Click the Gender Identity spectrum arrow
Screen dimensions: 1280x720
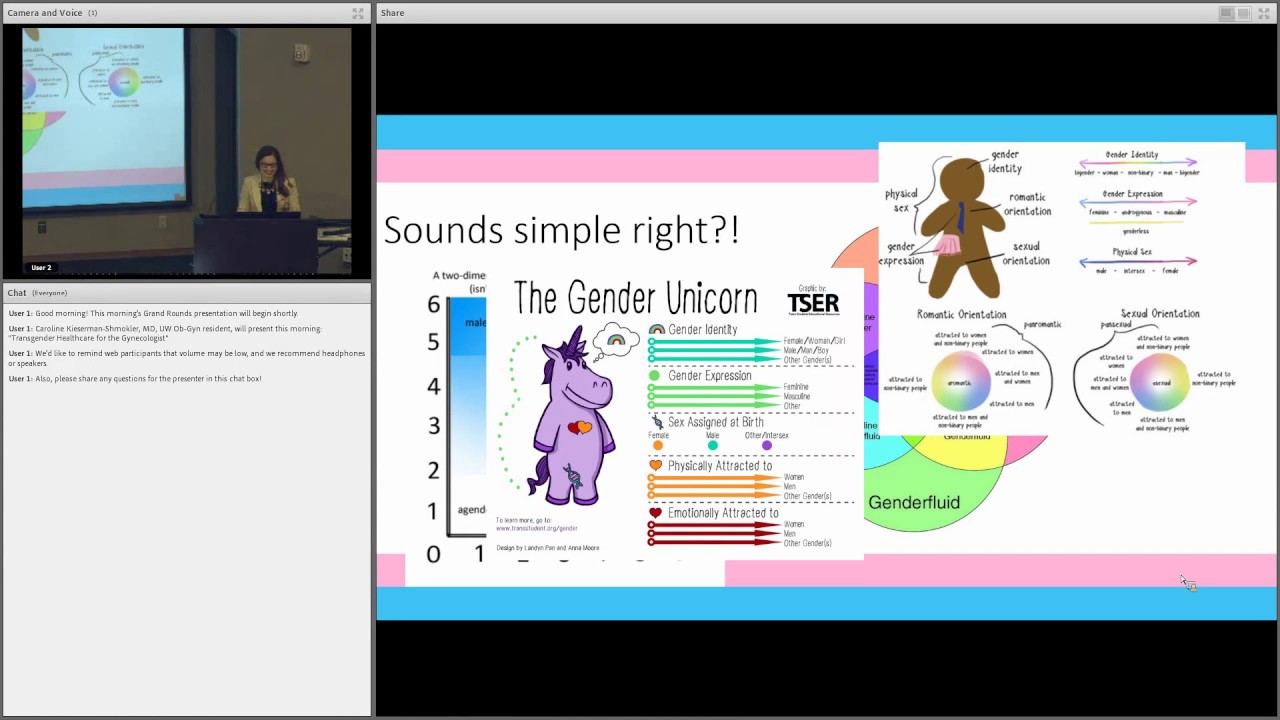(1137, 163)
